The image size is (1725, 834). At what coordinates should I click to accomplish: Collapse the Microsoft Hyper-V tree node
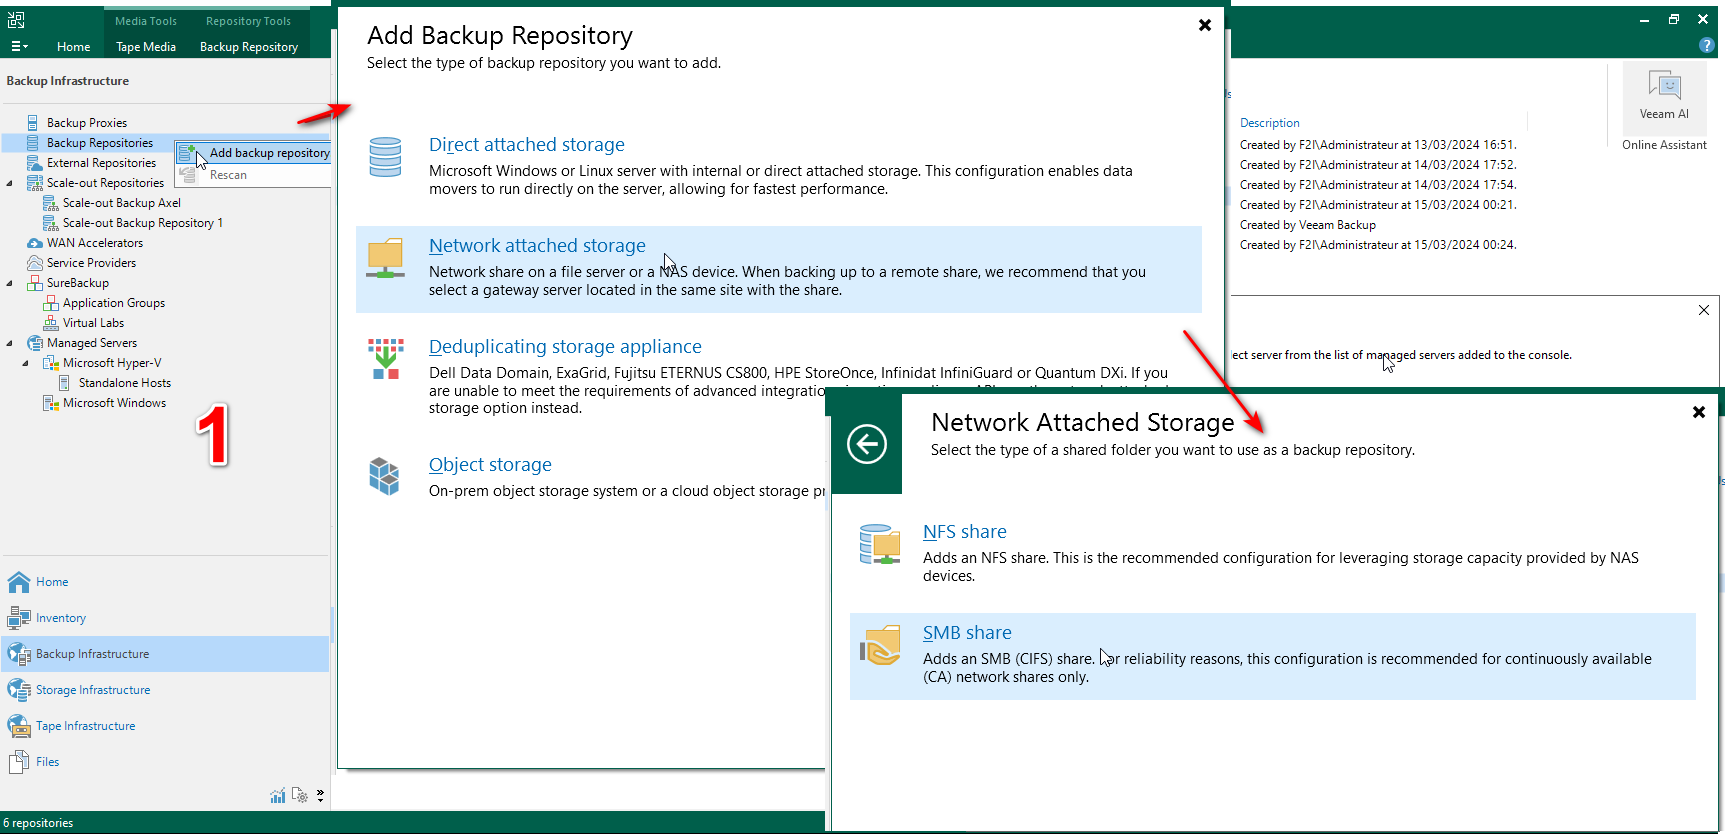coord(26,363)
